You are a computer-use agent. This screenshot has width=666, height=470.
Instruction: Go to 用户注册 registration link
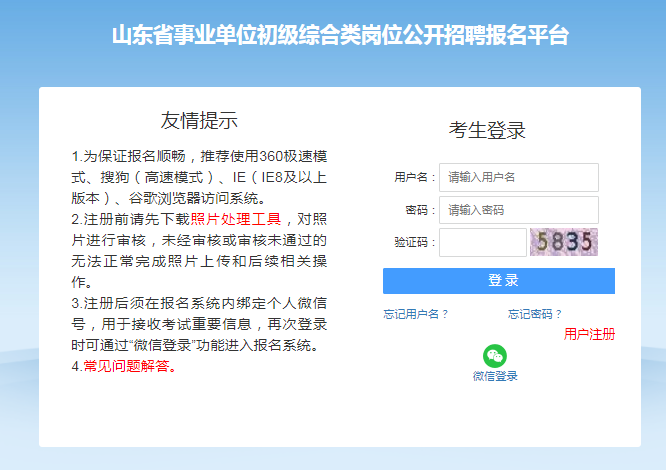tap(589, 334)
